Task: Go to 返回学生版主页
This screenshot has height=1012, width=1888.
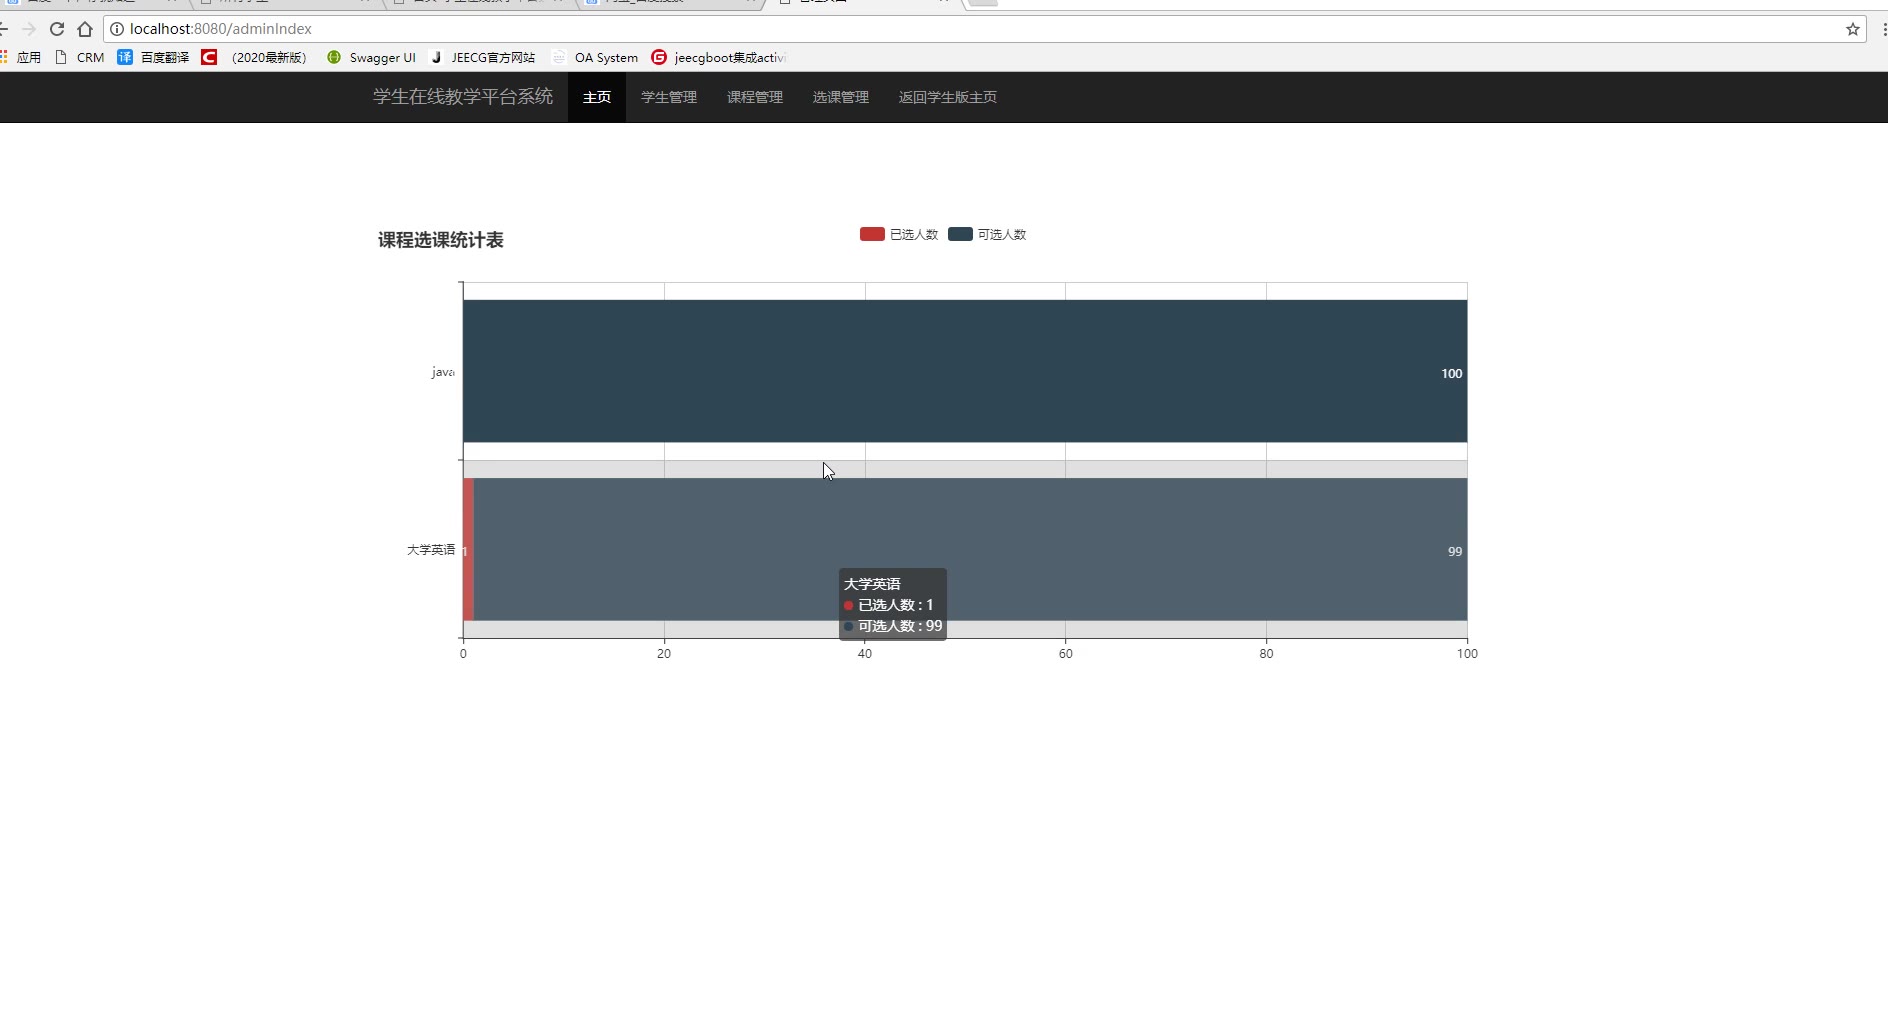Action: pyautogui.click(x=948, y=97)
